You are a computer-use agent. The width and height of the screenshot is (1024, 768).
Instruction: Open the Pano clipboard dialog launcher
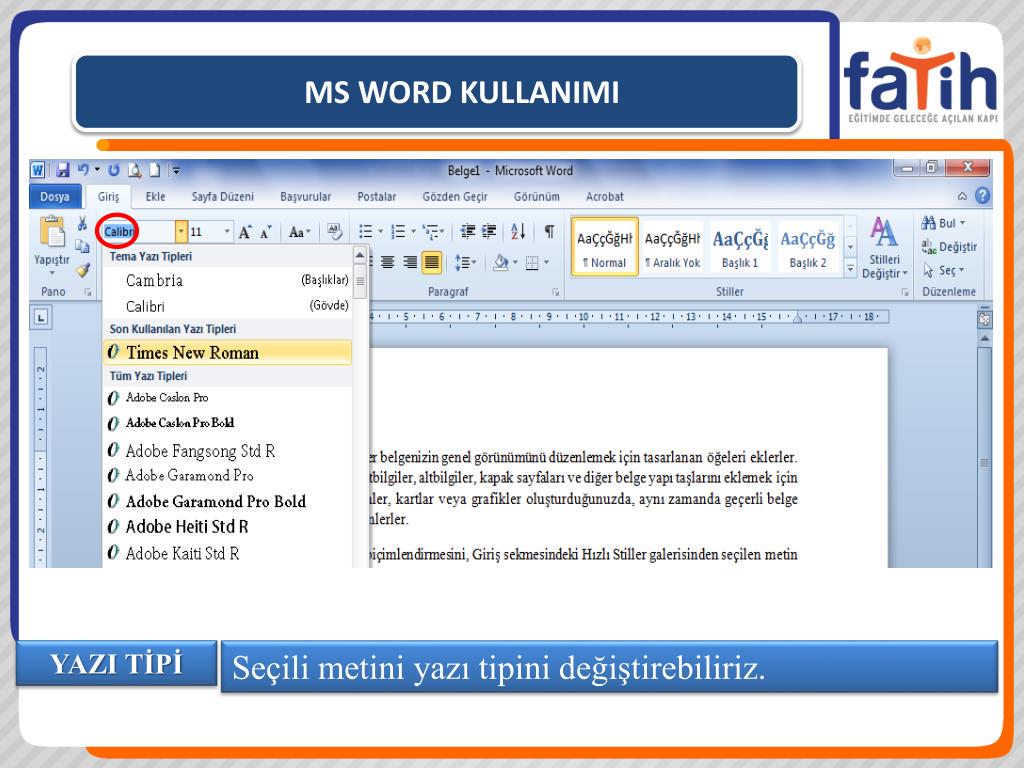(x=88, y=292)
